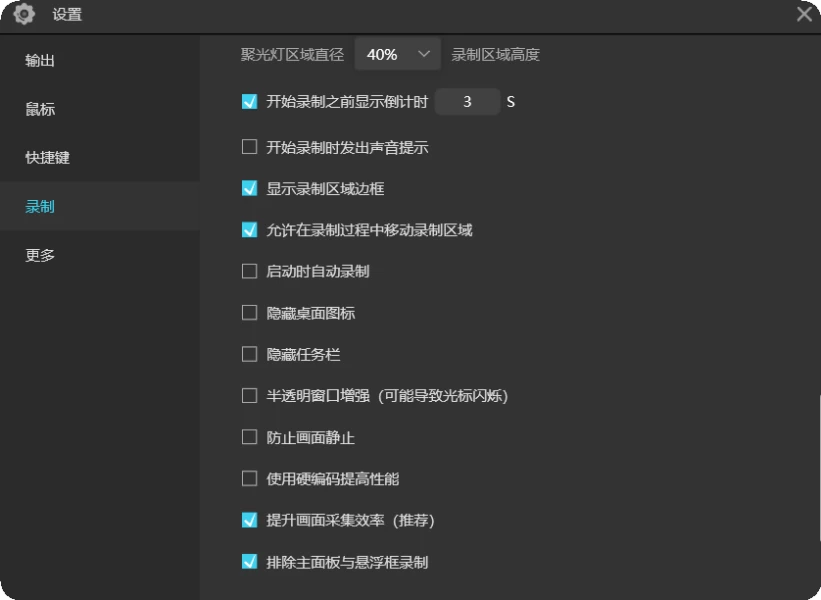The image size is (821, 600).
Task: Check 使用硬编码提高性能 checkbox
Action: pos(250,479)
